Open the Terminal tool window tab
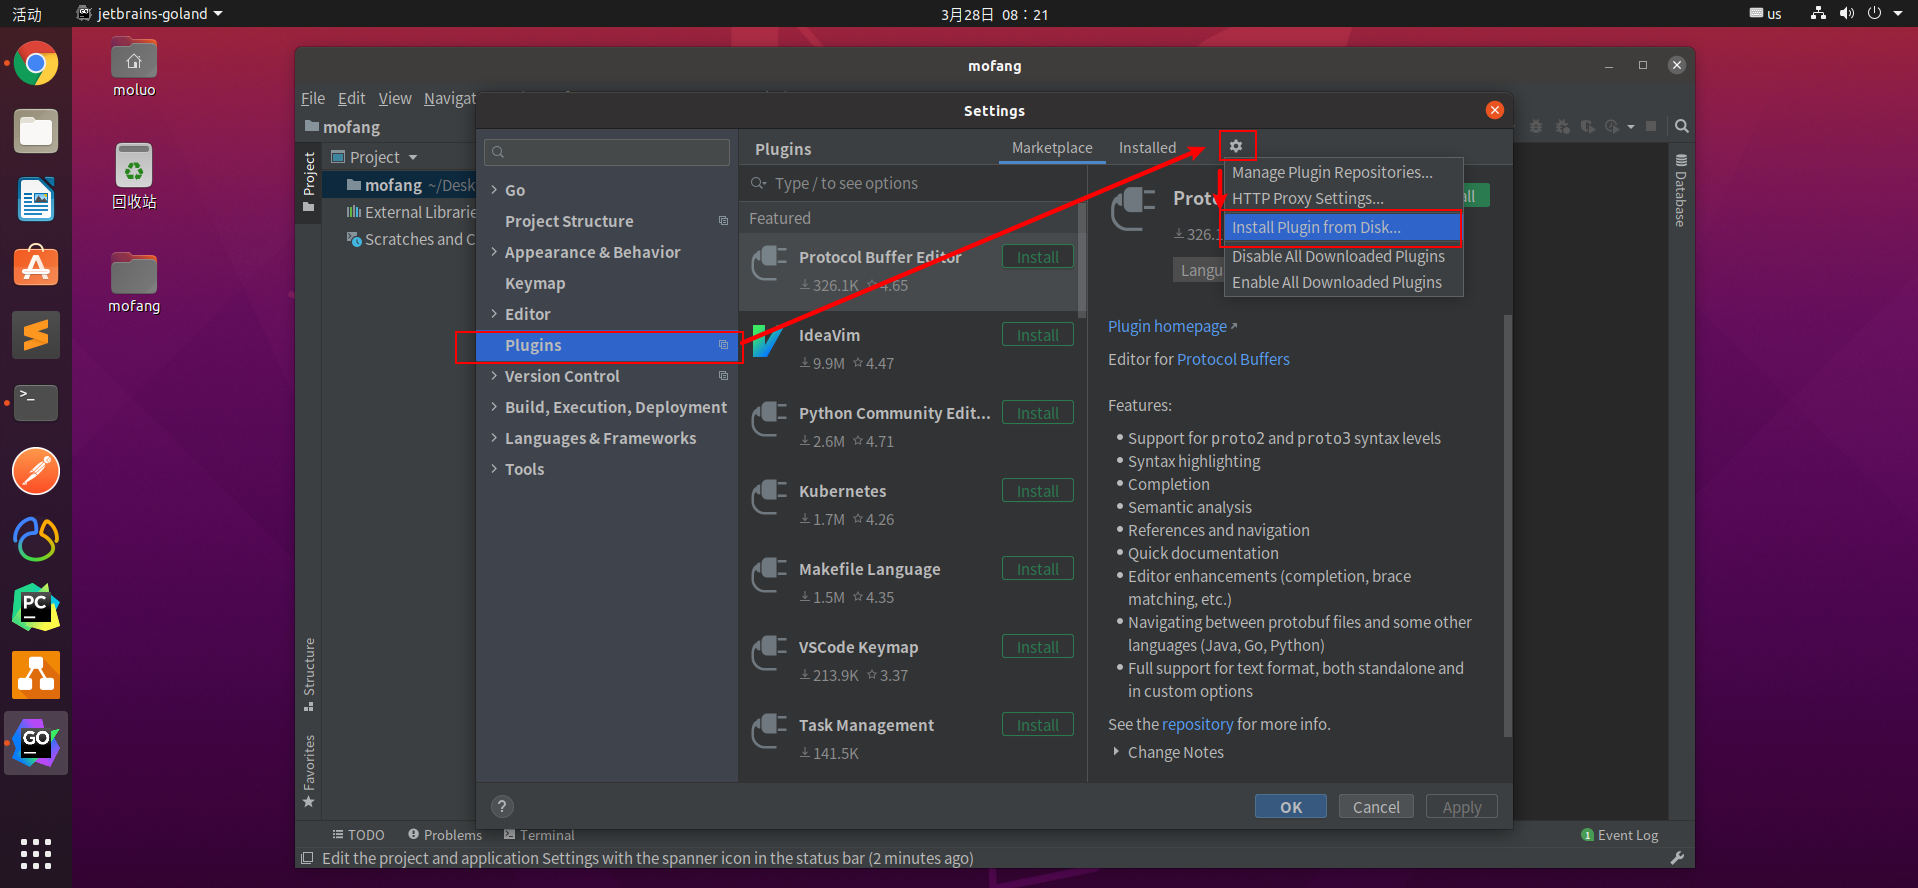Image resolution: width=1918 pixels, height=888 pixels. (539, 835)
